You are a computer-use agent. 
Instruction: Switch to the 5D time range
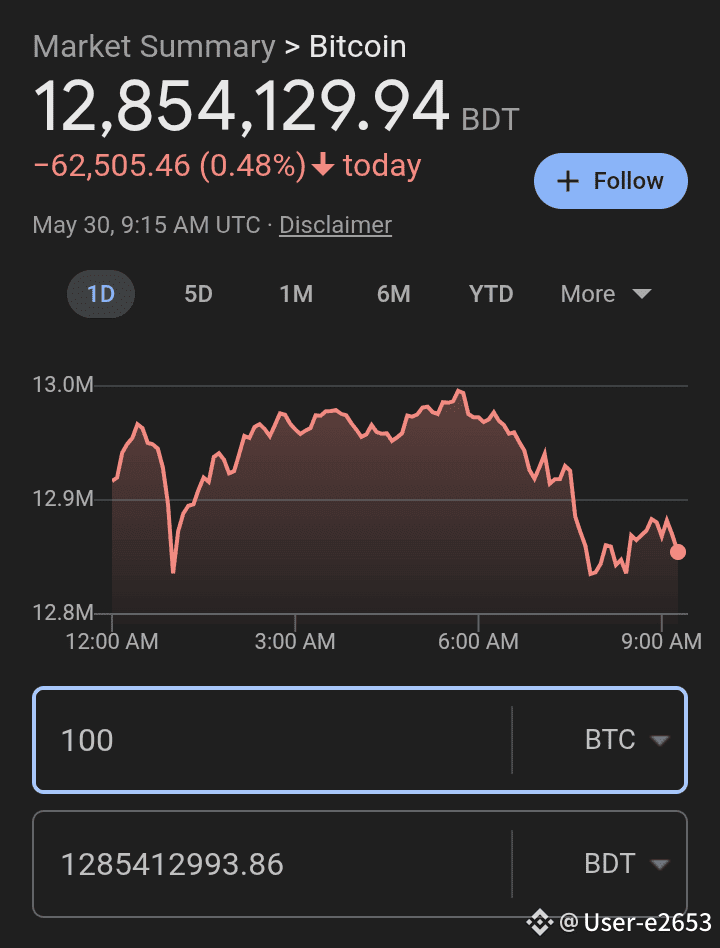coord(198,294)
